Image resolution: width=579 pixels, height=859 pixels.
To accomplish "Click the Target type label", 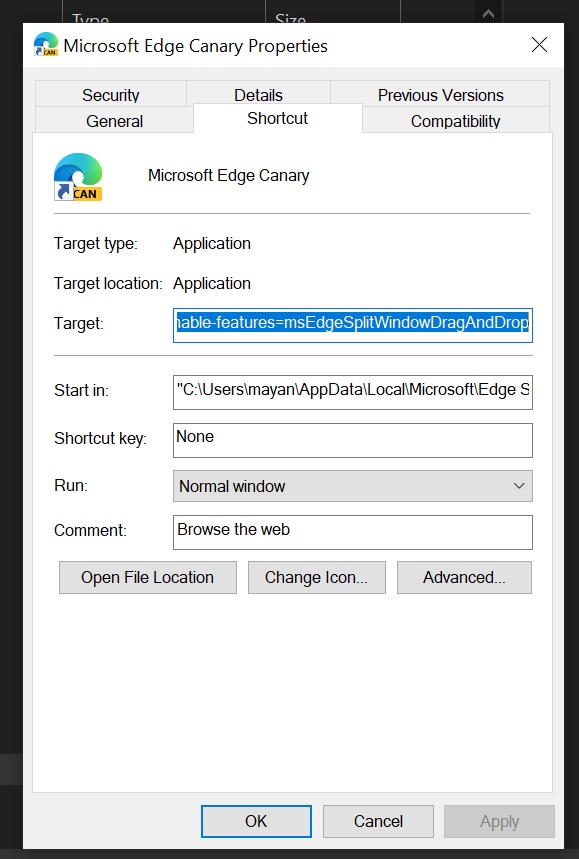I will point(96,243).
